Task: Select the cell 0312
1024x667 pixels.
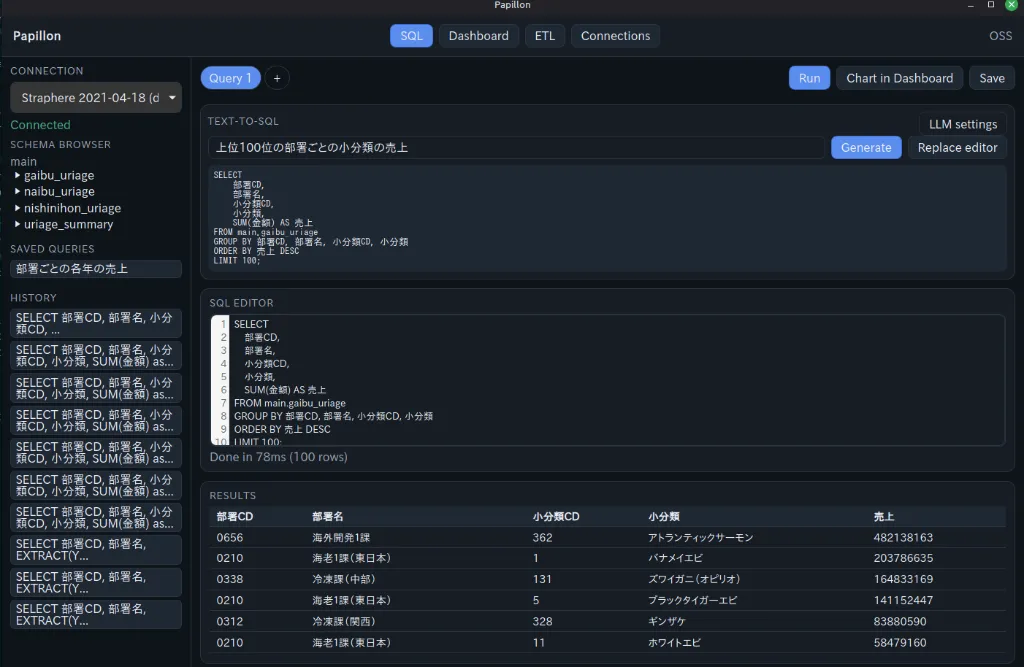Action: (x=230, y=621)
